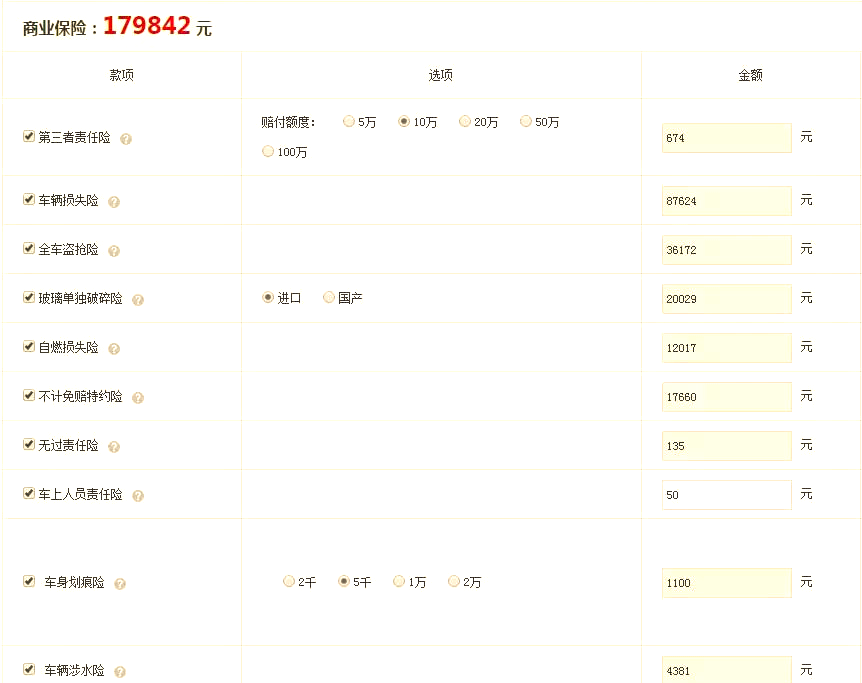The image size is (862, 683).
Task: Toggle the 车辆涉水险 checkbox
Action: click(29, 669)
